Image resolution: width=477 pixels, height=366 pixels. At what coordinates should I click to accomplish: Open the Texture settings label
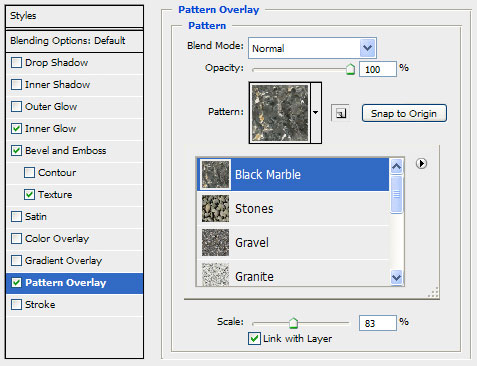[x=55, y=195]
